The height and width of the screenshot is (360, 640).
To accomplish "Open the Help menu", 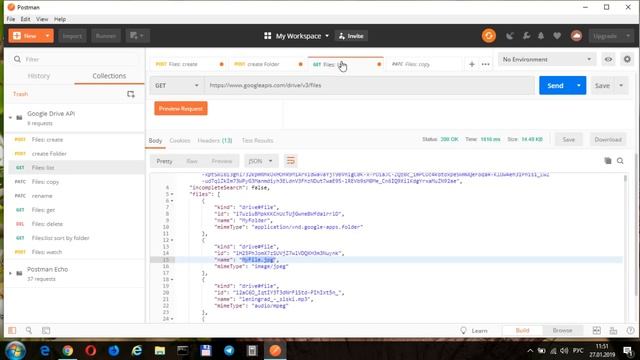I will [60, 19].
